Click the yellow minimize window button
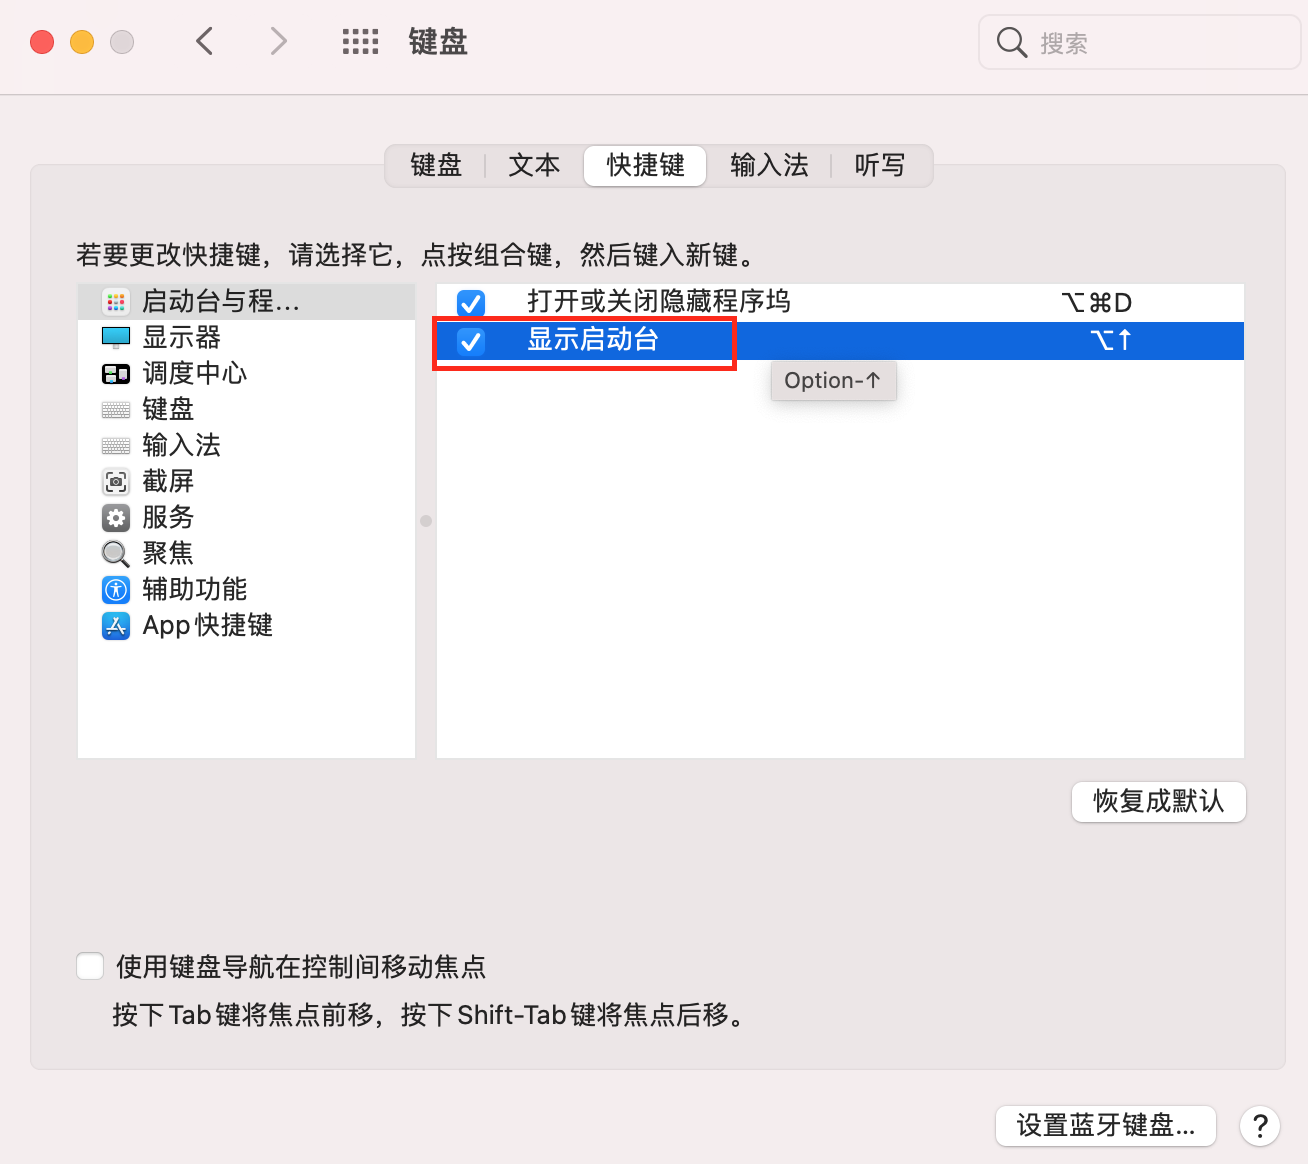 [x=82, y=42]
